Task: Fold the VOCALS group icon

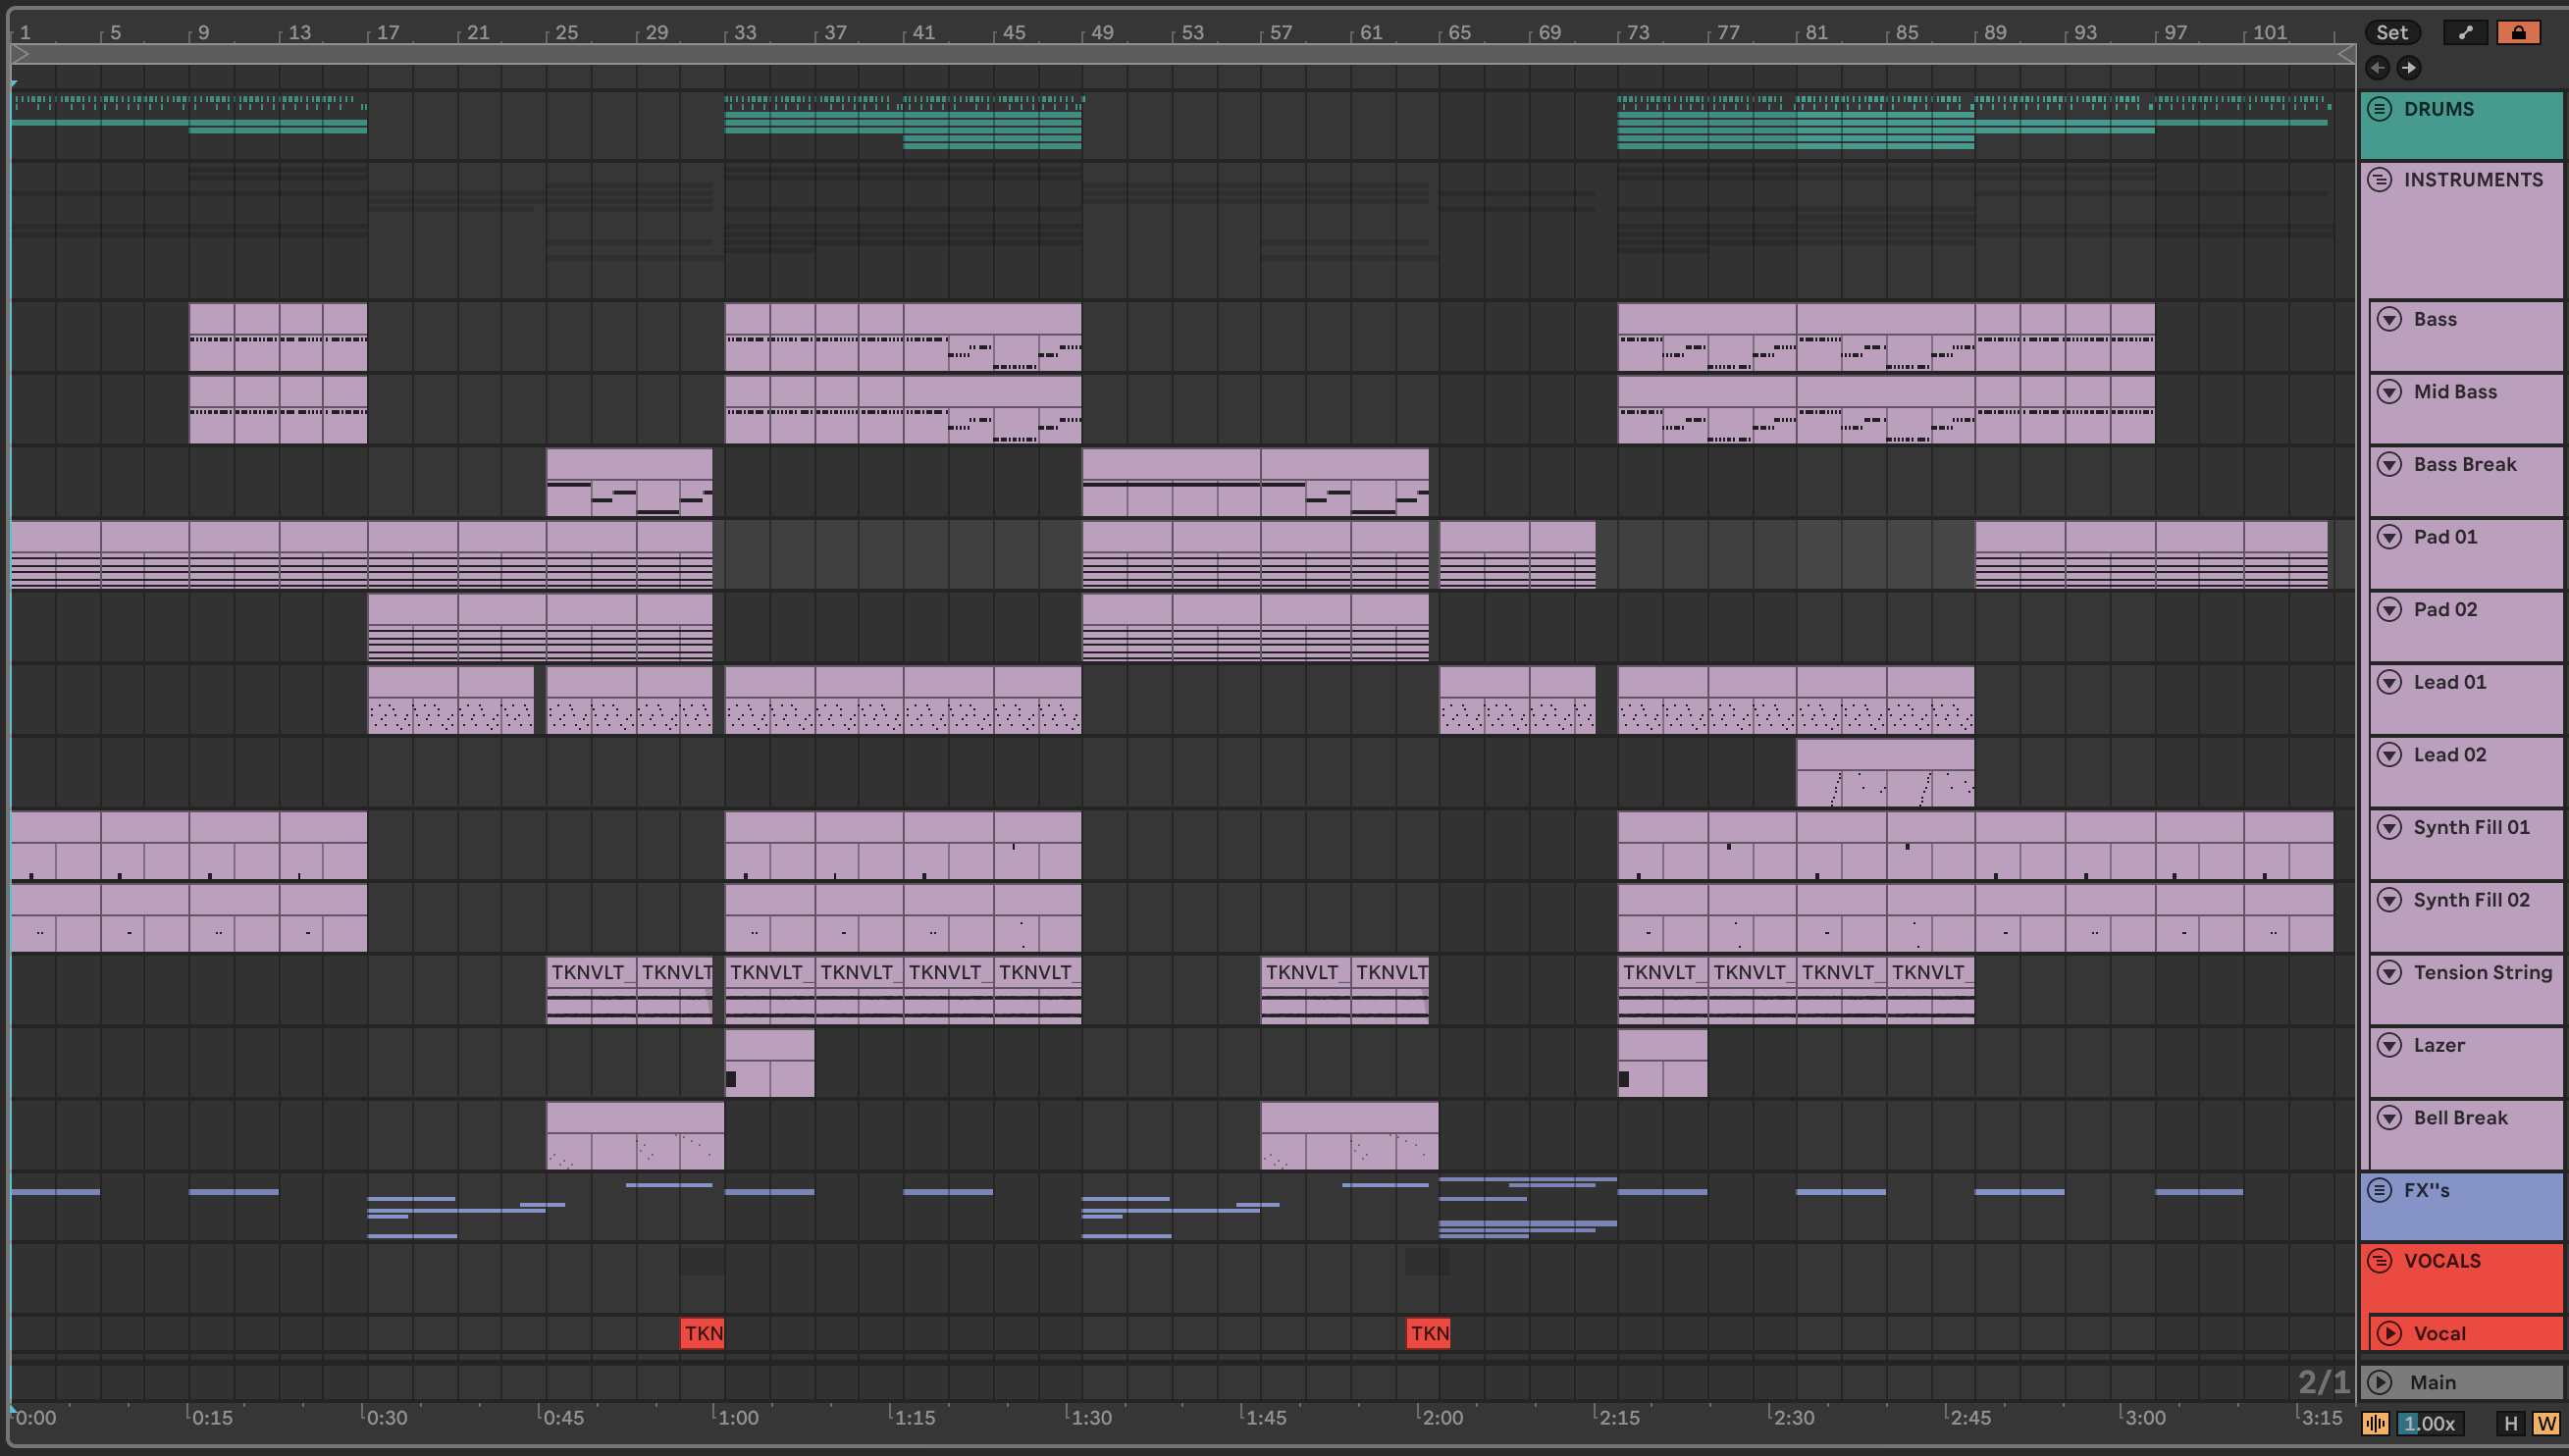Action: point(2380,1261)
